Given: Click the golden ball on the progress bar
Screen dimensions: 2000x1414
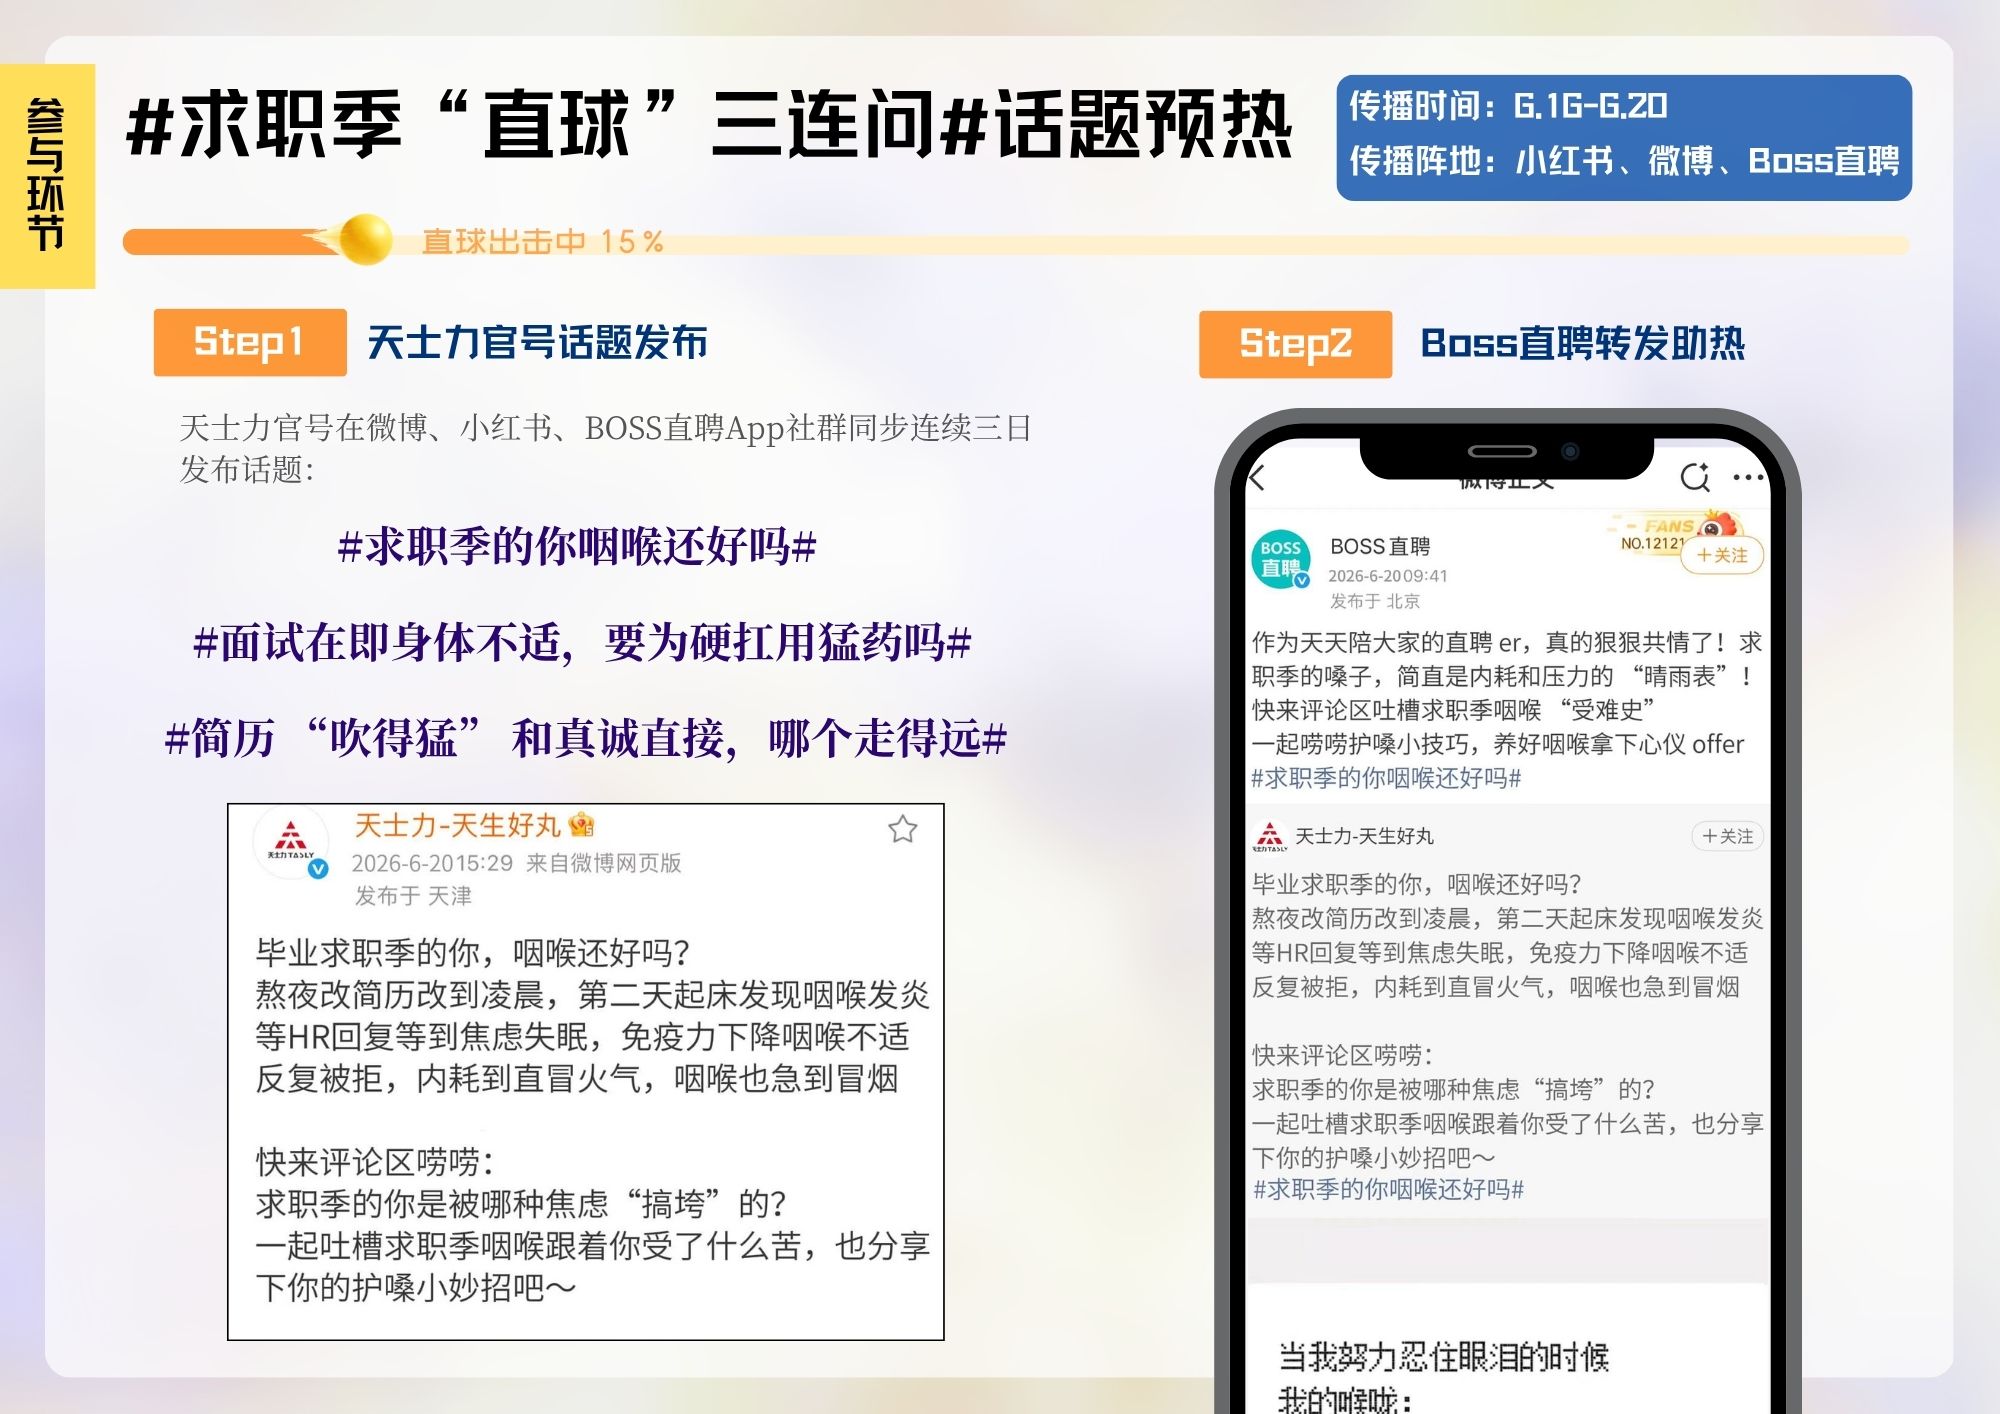Looking at the screenshot, I should pyautogui.click(x=365, y=240).
